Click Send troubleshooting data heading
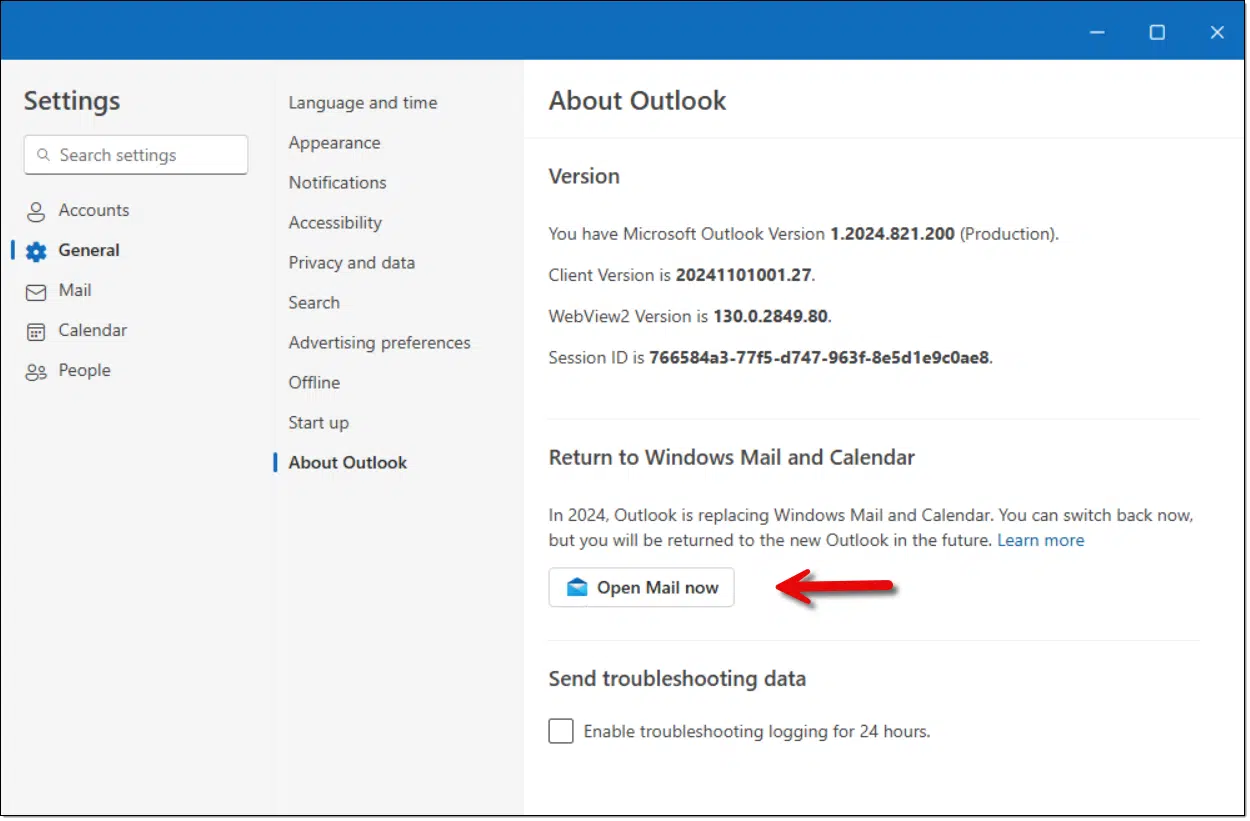The height and width of the screenshot is (821, 1250). point(677,679)
